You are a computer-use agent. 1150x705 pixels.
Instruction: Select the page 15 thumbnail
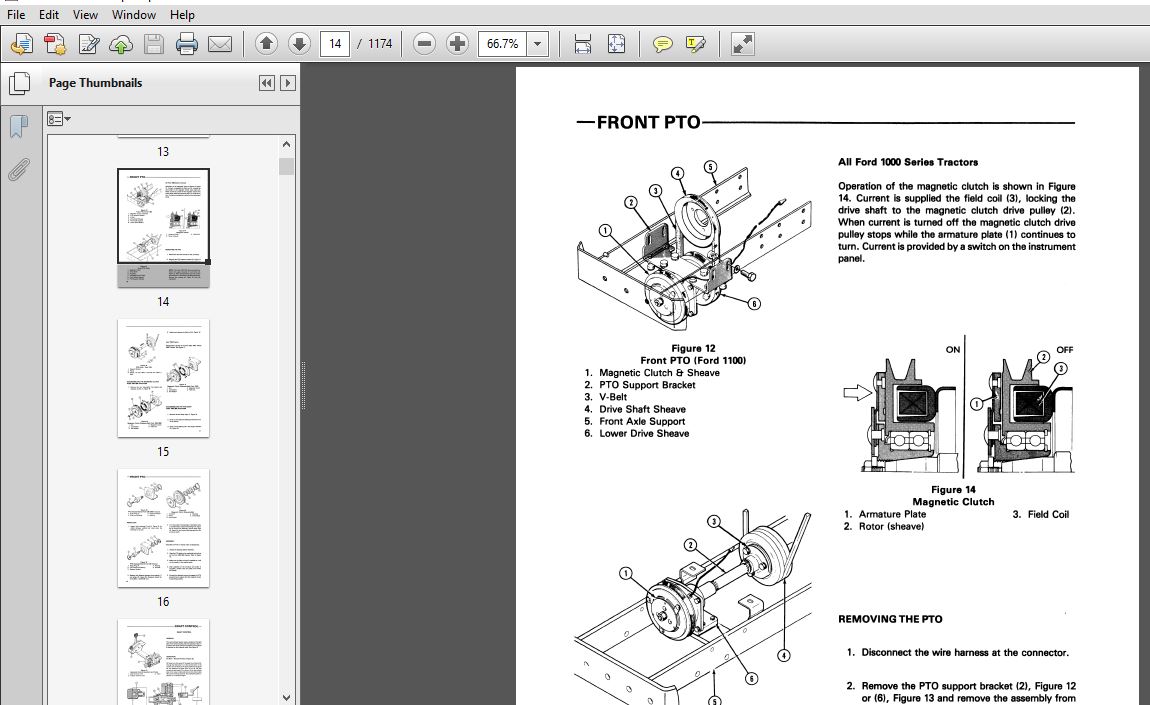pos(163,378)
